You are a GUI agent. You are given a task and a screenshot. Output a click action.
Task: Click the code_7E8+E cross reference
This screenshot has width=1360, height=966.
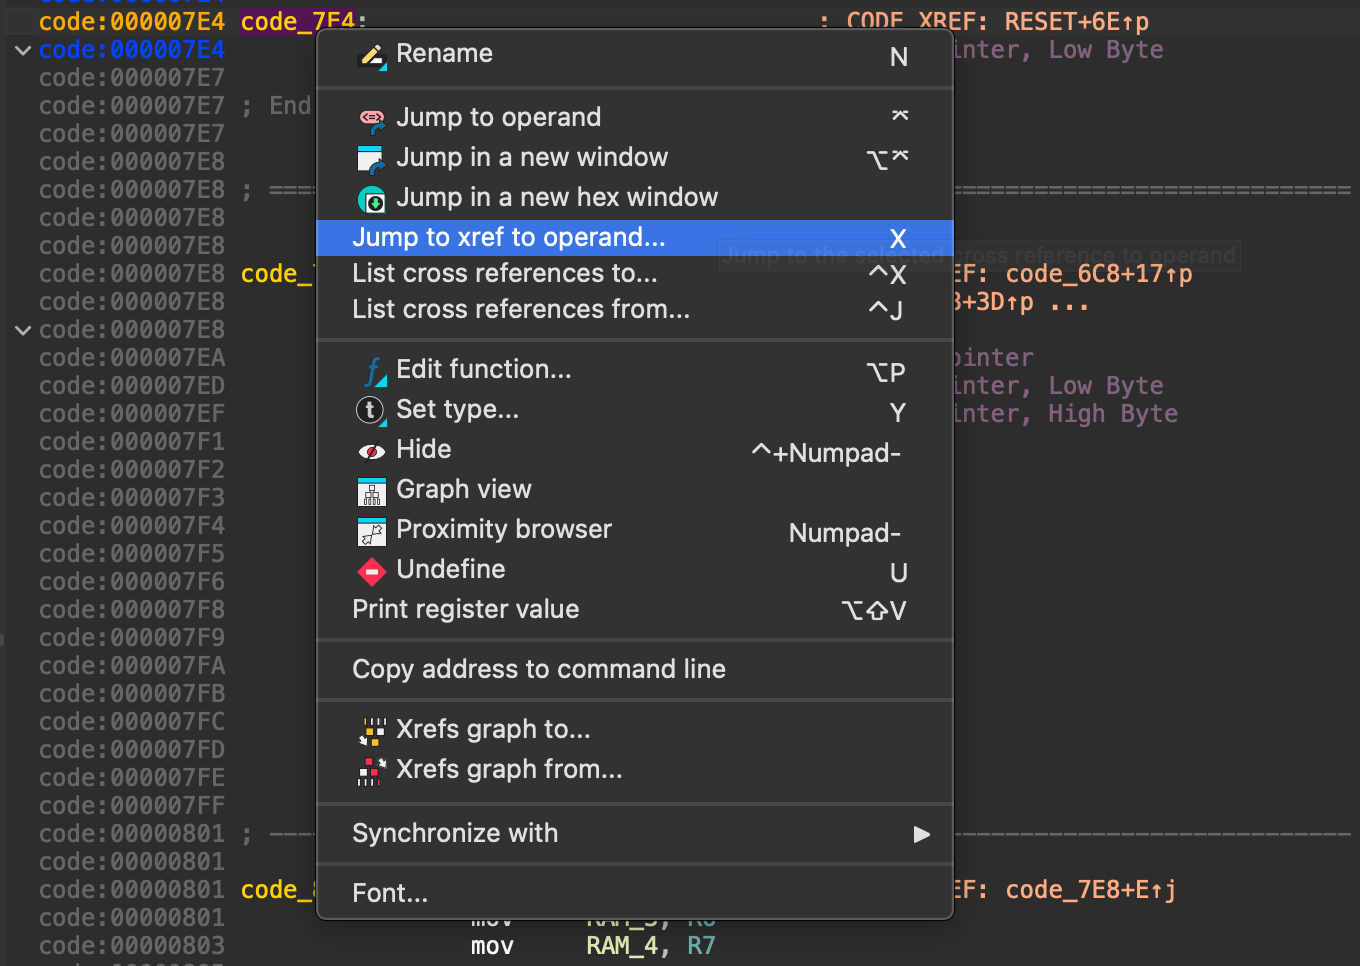1090,890
